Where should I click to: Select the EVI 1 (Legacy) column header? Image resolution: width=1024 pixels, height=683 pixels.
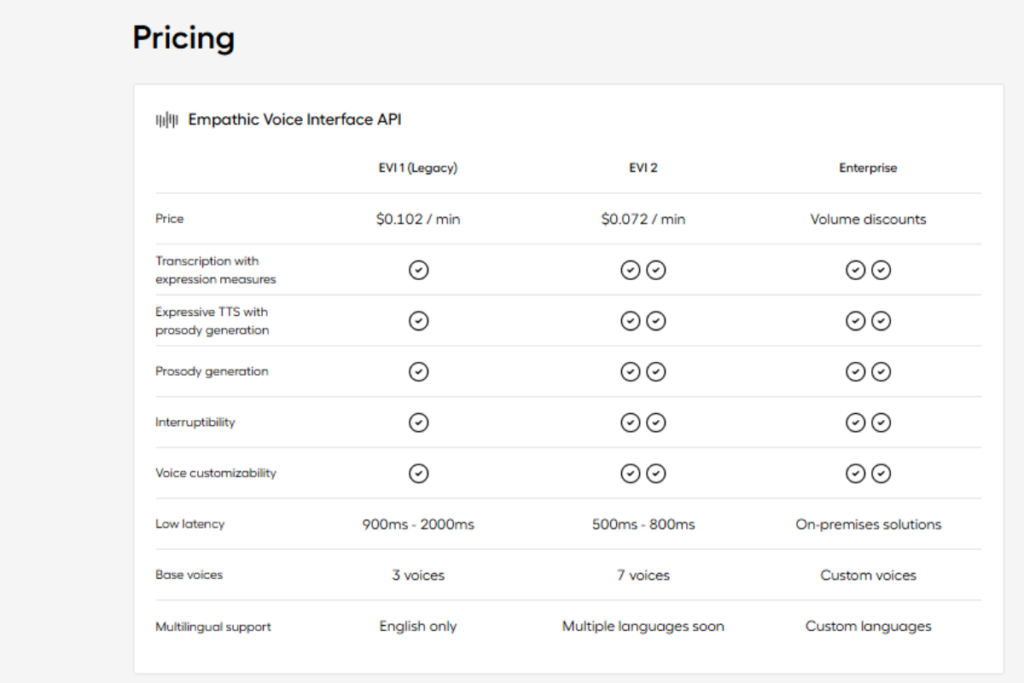[418, 168]
